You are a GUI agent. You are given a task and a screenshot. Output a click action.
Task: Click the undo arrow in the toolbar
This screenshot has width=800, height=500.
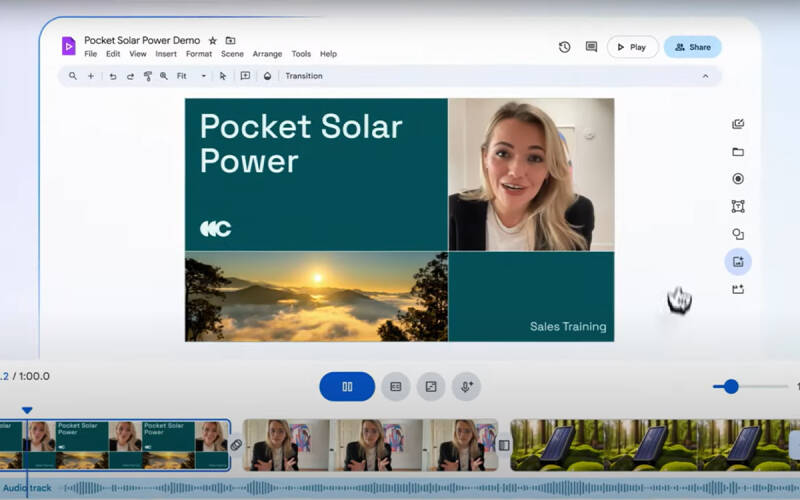[112, 76]
